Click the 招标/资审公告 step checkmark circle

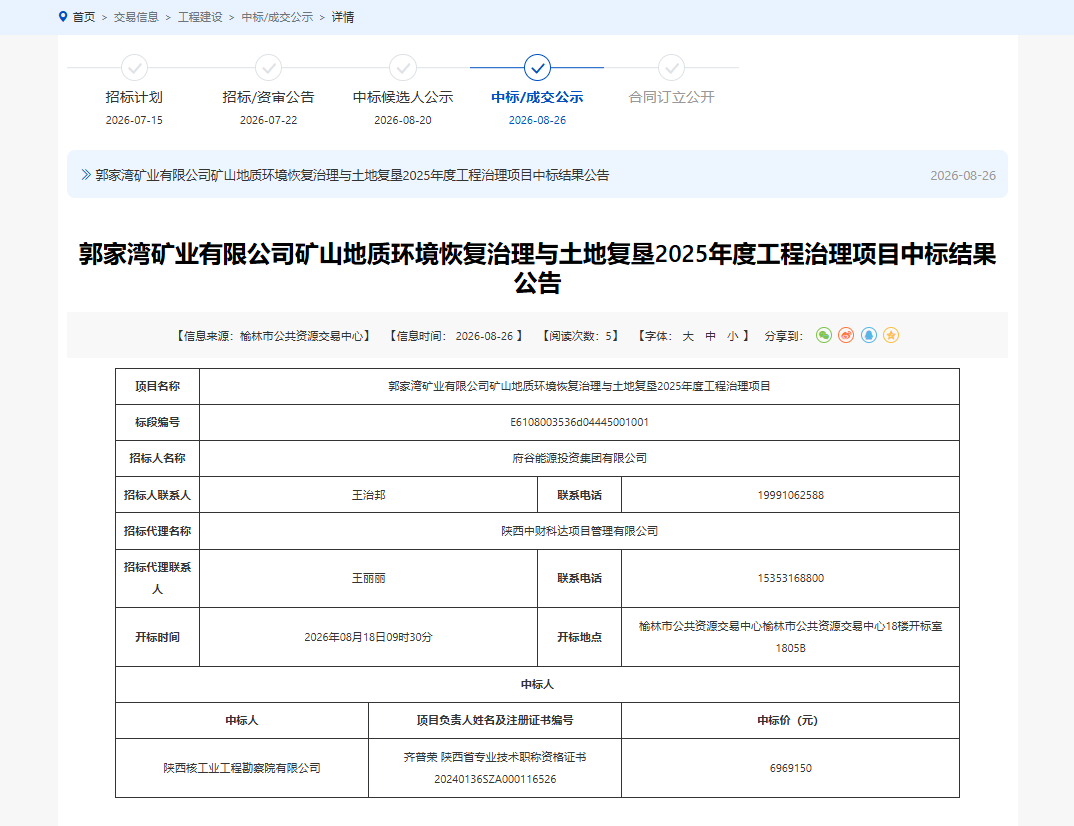[x=268, y=68]
